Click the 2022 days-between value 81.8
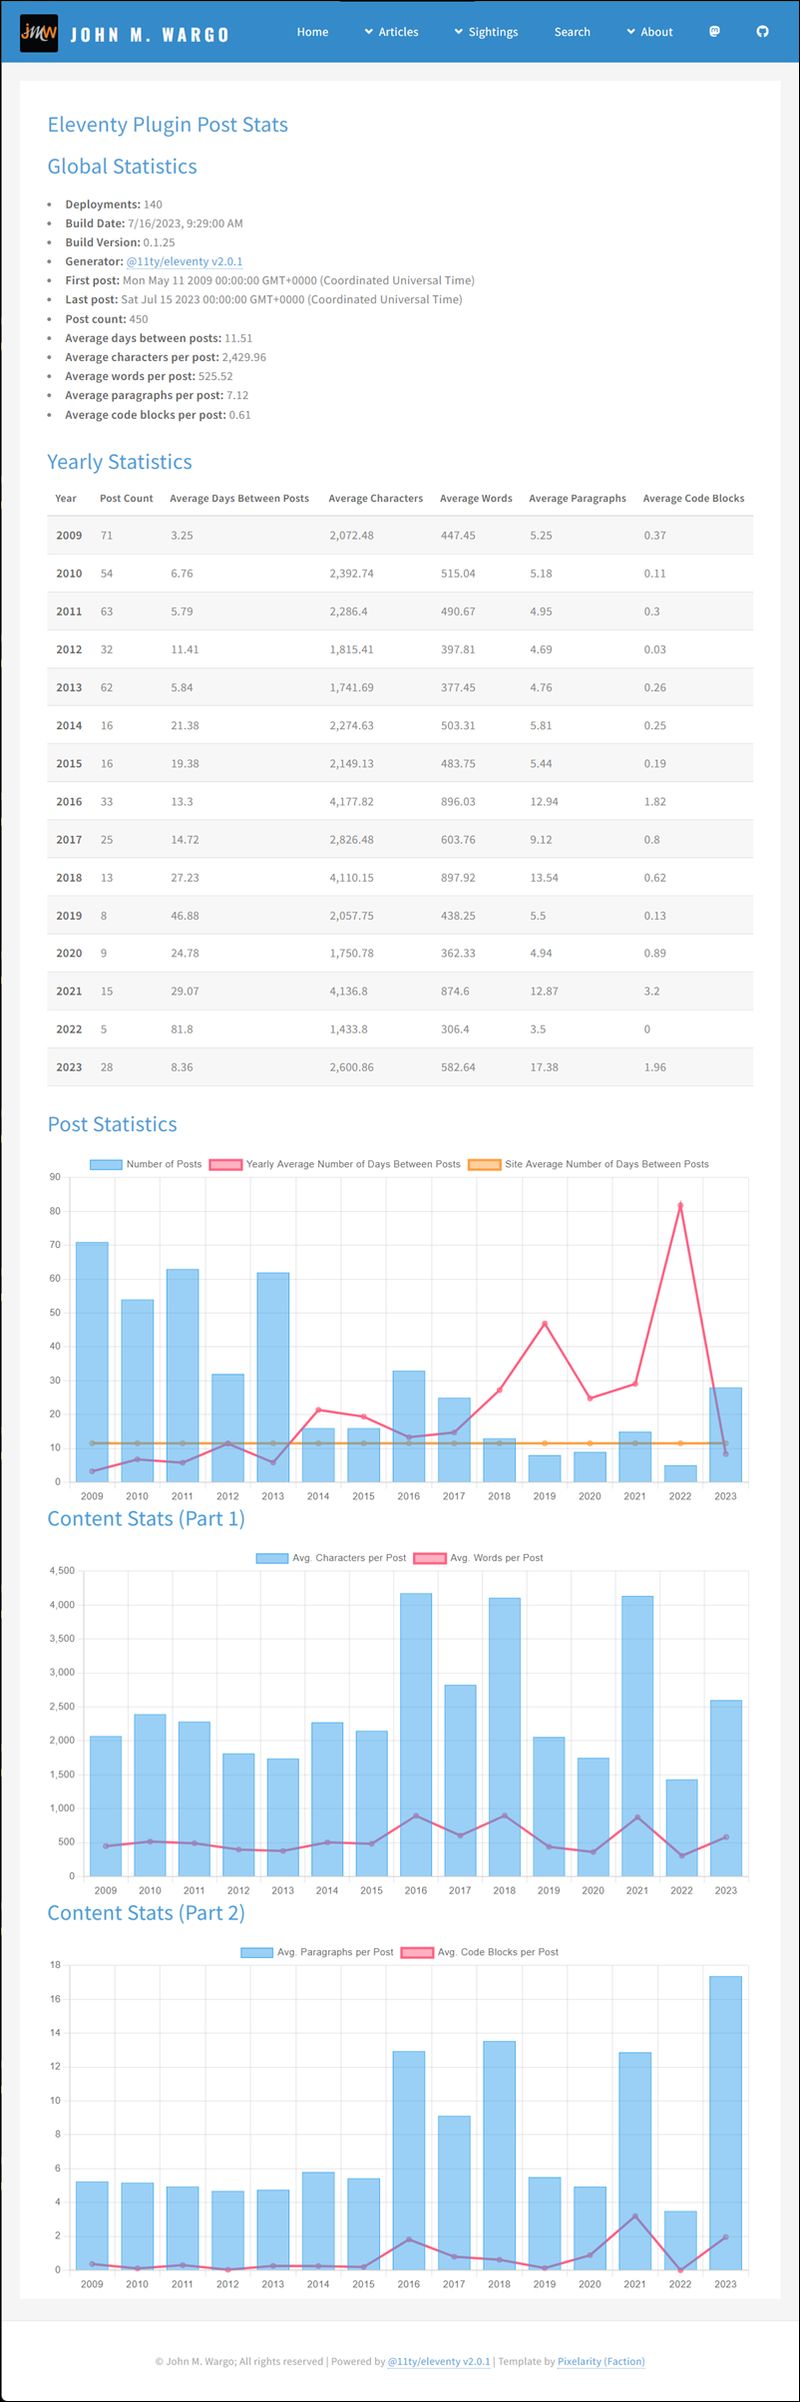800x2402 pixels. tap(182, 1029)
